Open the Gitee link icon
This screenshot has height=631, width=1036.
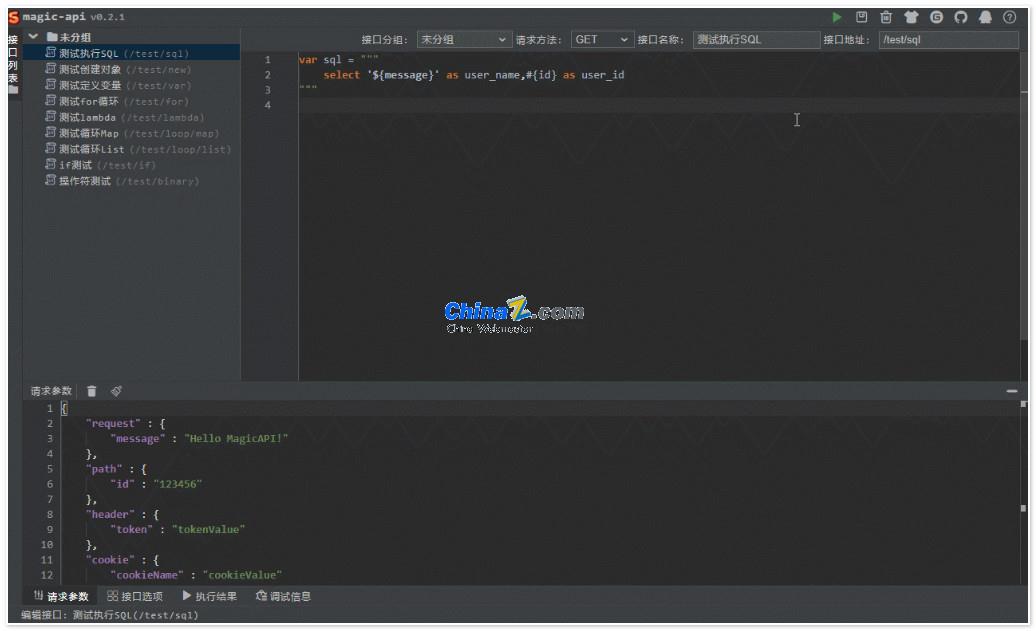point(936,17)
